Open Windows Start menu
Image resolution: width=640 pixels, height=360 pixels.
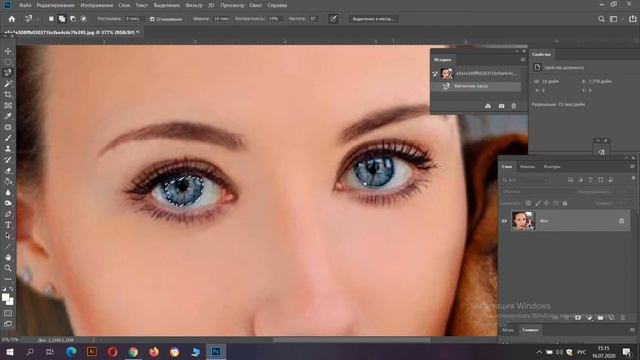10,352
